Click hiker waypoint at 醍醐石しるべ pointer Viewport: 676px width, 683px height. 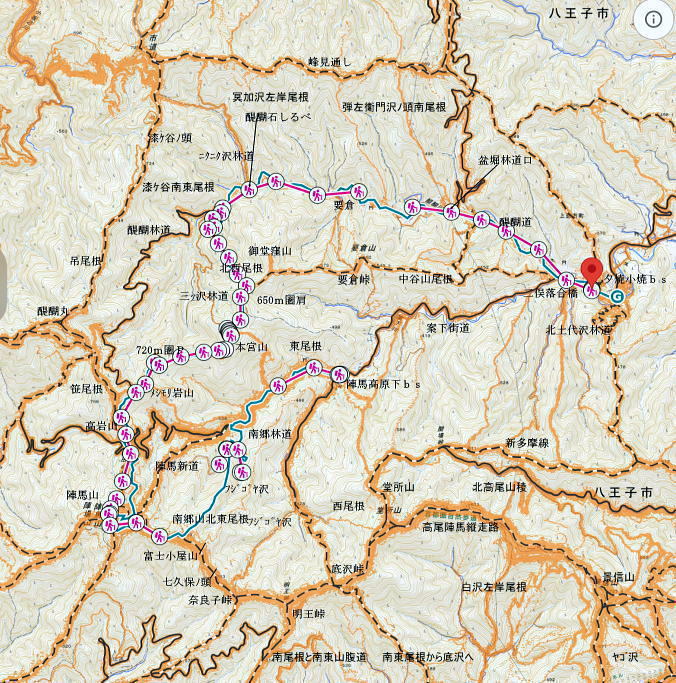coord(249,189)
